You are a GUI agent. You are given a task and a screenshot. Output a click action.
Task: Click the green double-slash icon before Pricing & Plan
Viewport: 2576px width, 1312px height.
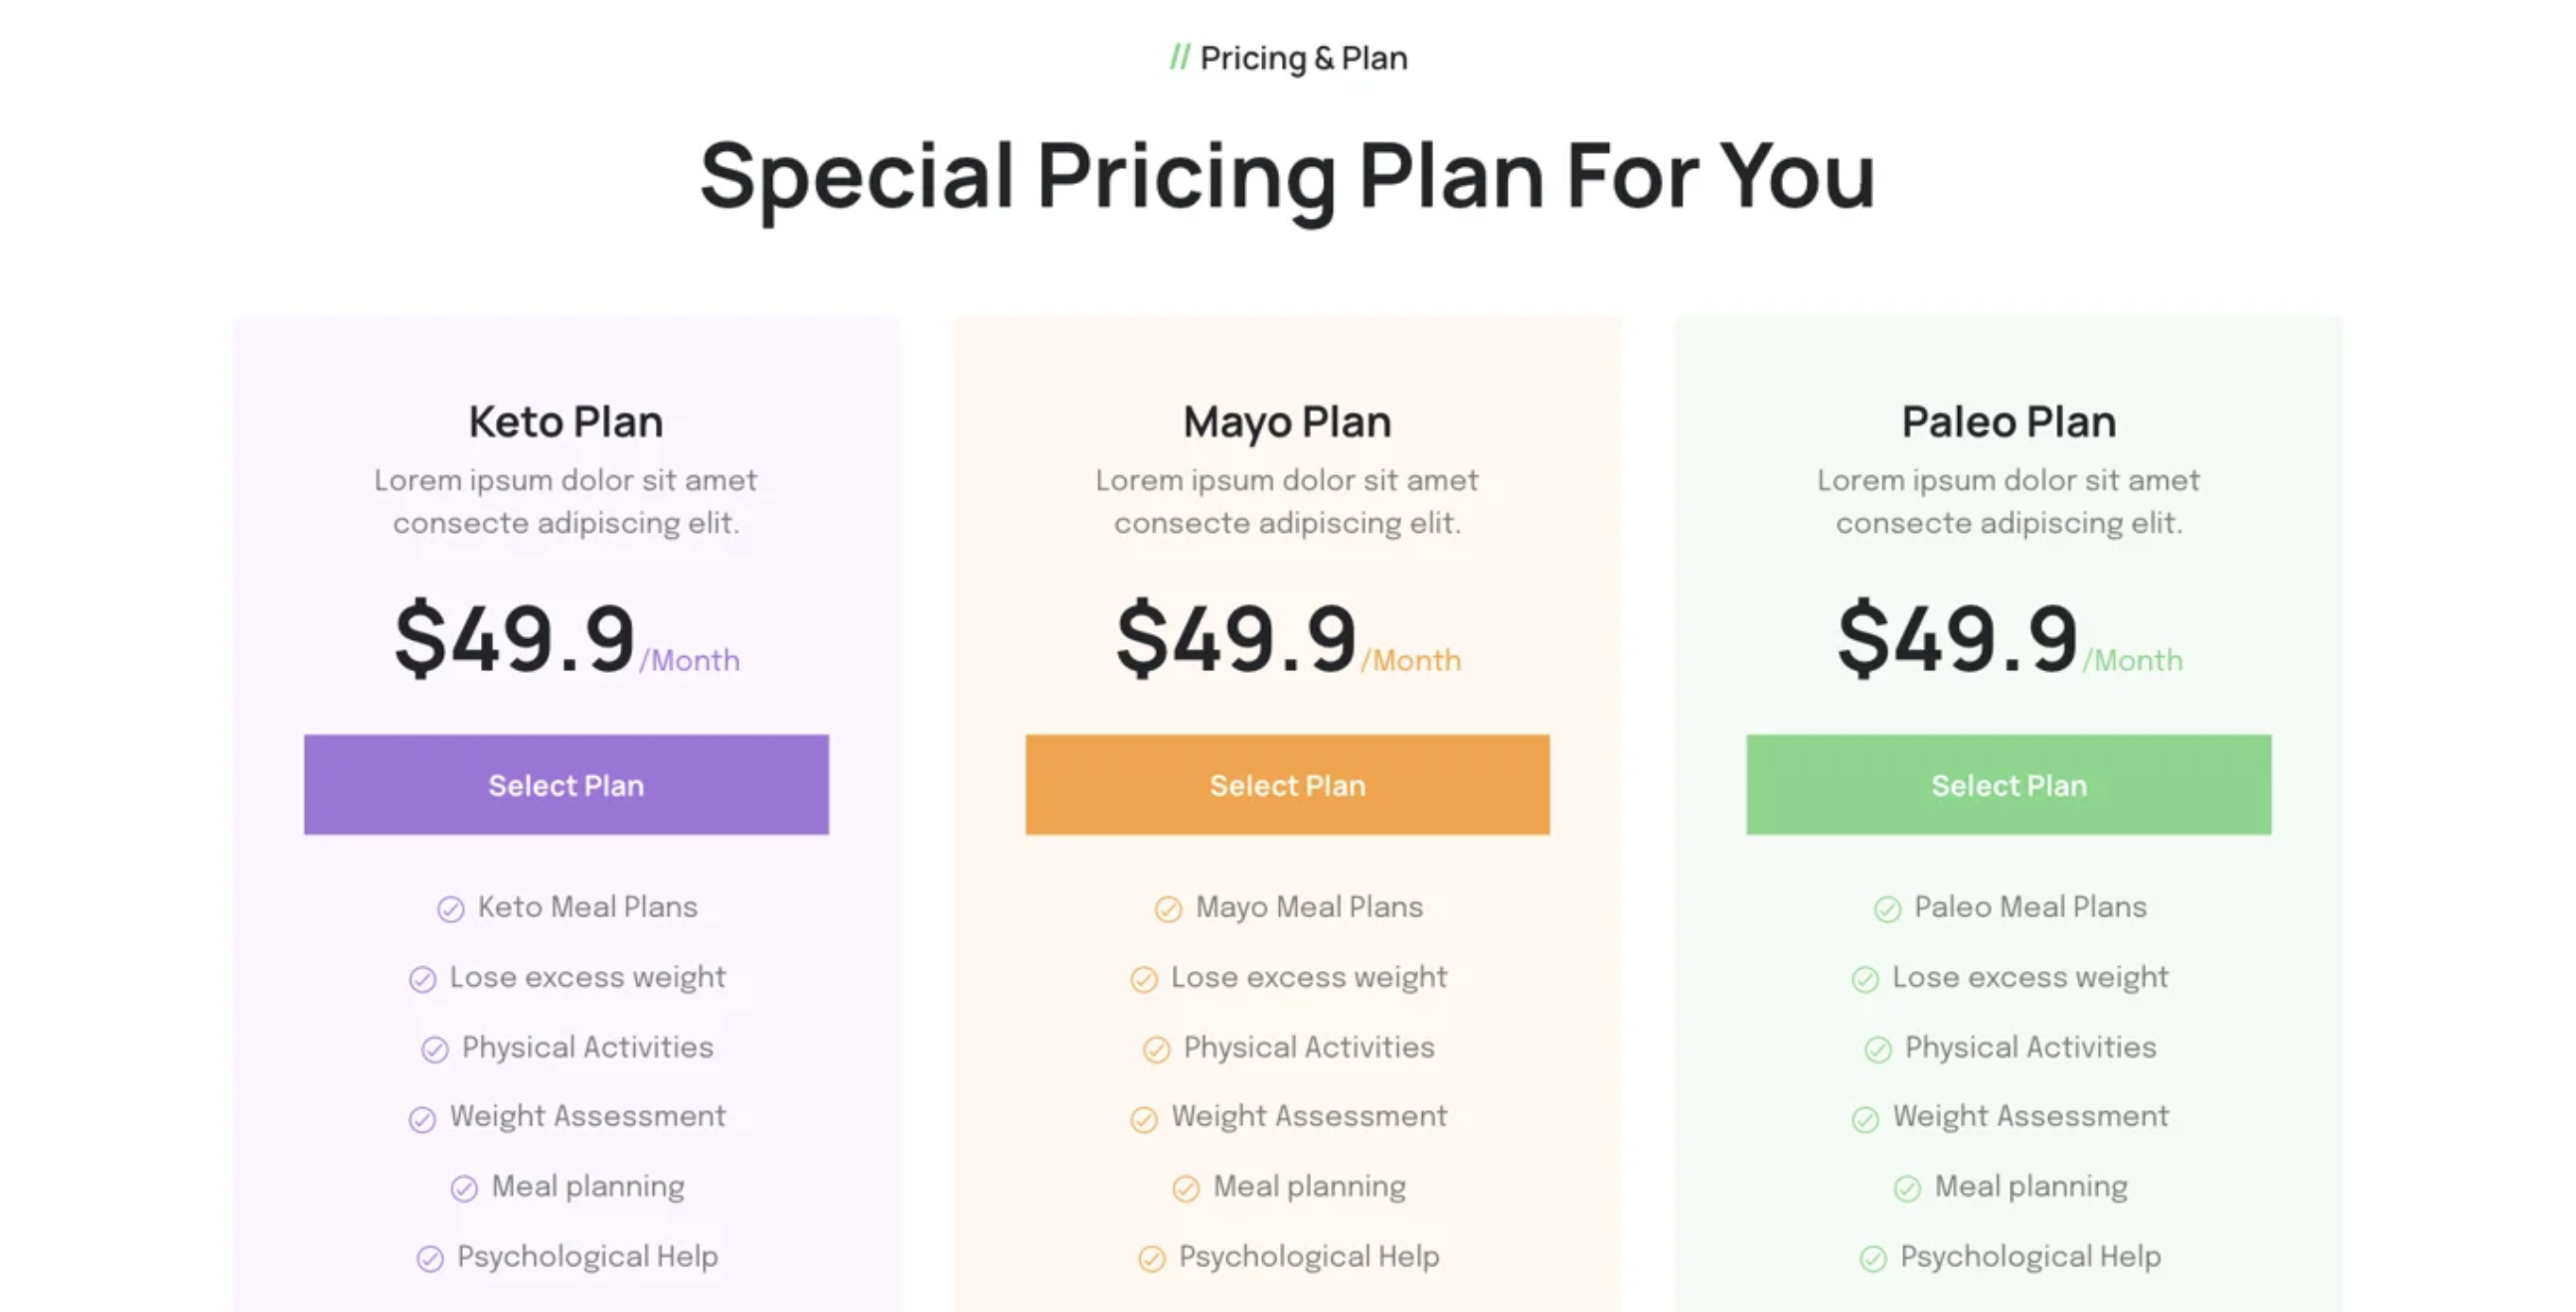[x=1180, y=58]
